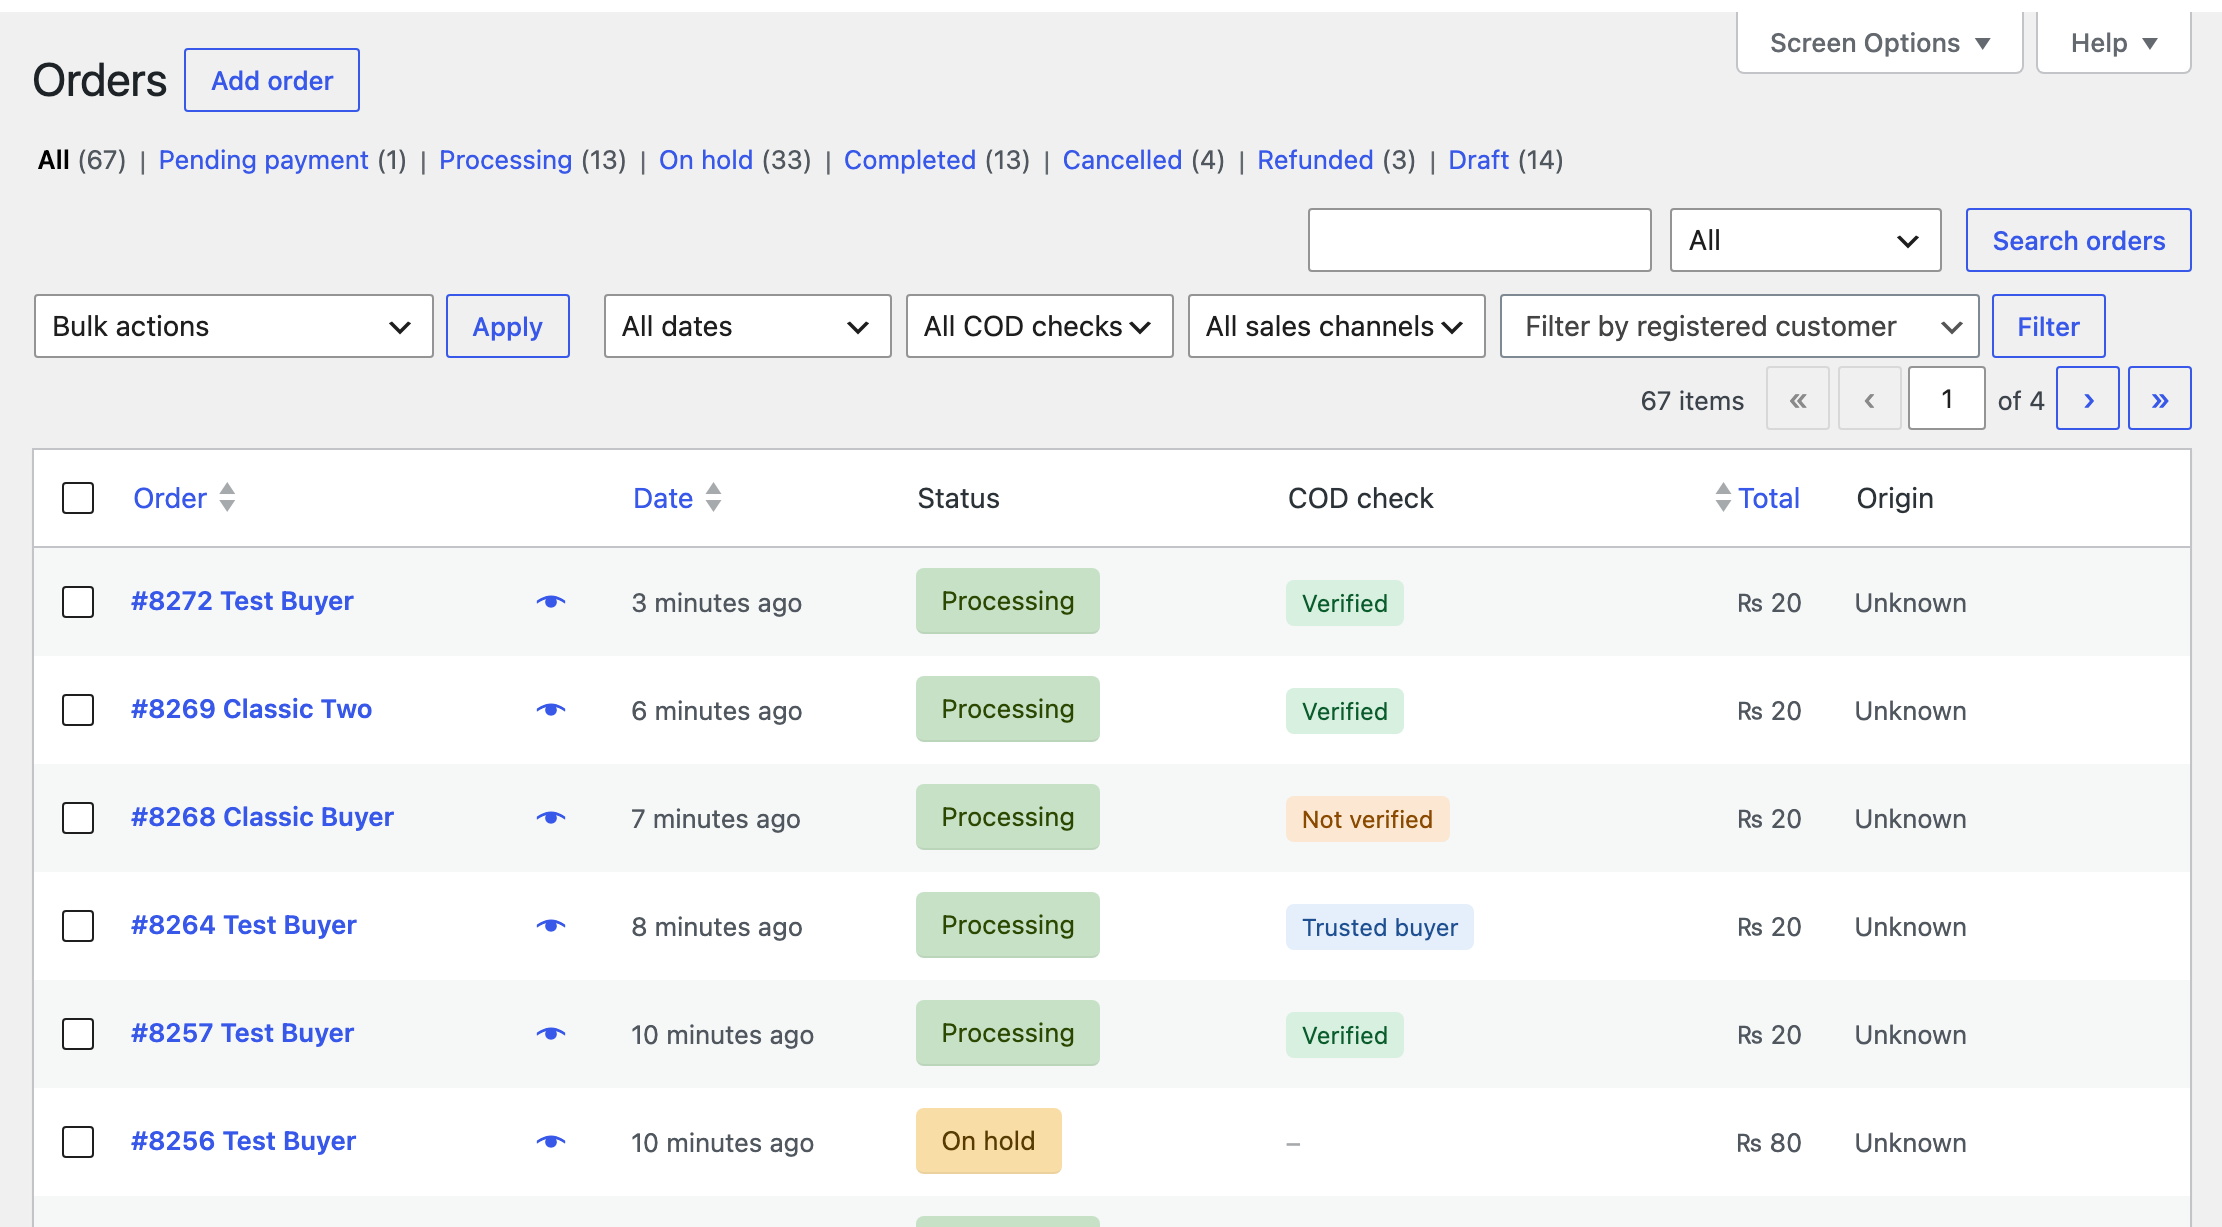Viewport: 2222px width, 1227px height.
Task: Switch to On hold orders view
Action: [706, 160]
